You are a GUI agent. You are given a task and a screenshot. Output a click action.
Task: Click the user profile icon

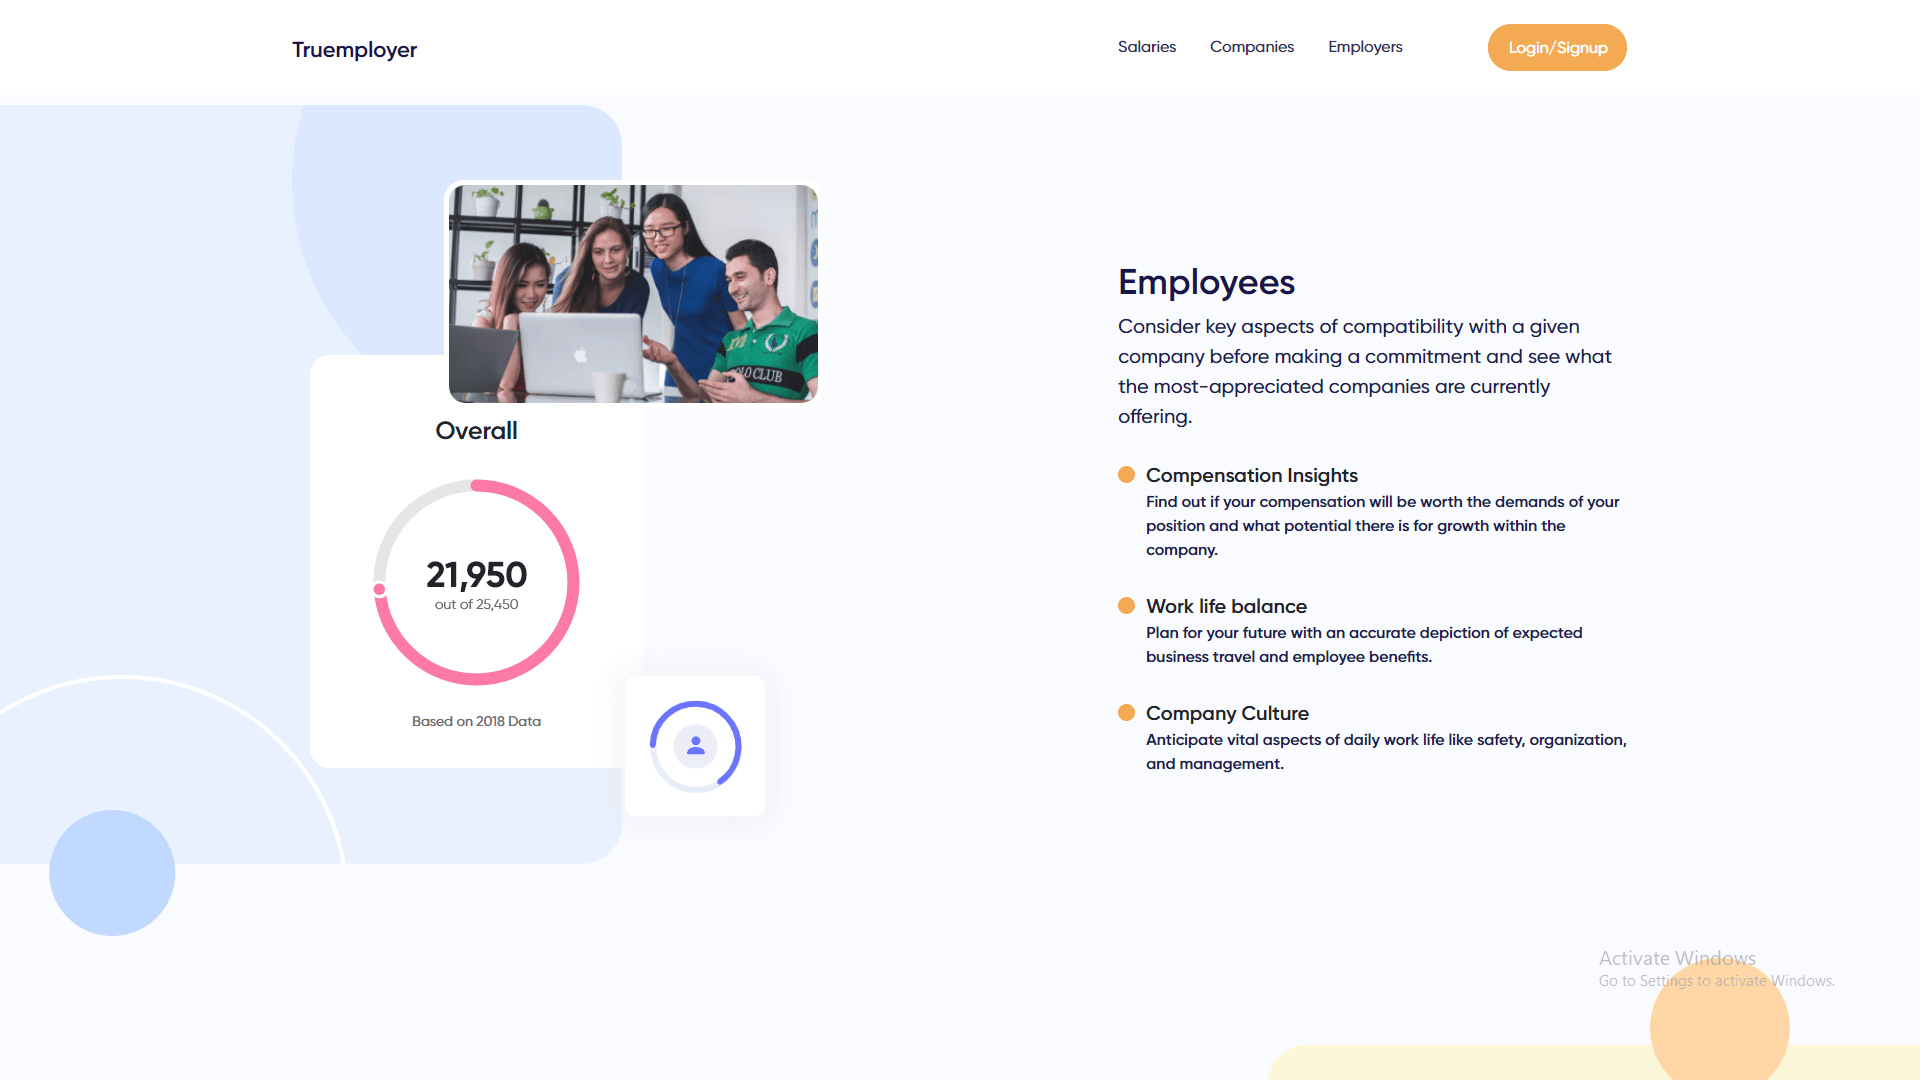click(696, 746)
